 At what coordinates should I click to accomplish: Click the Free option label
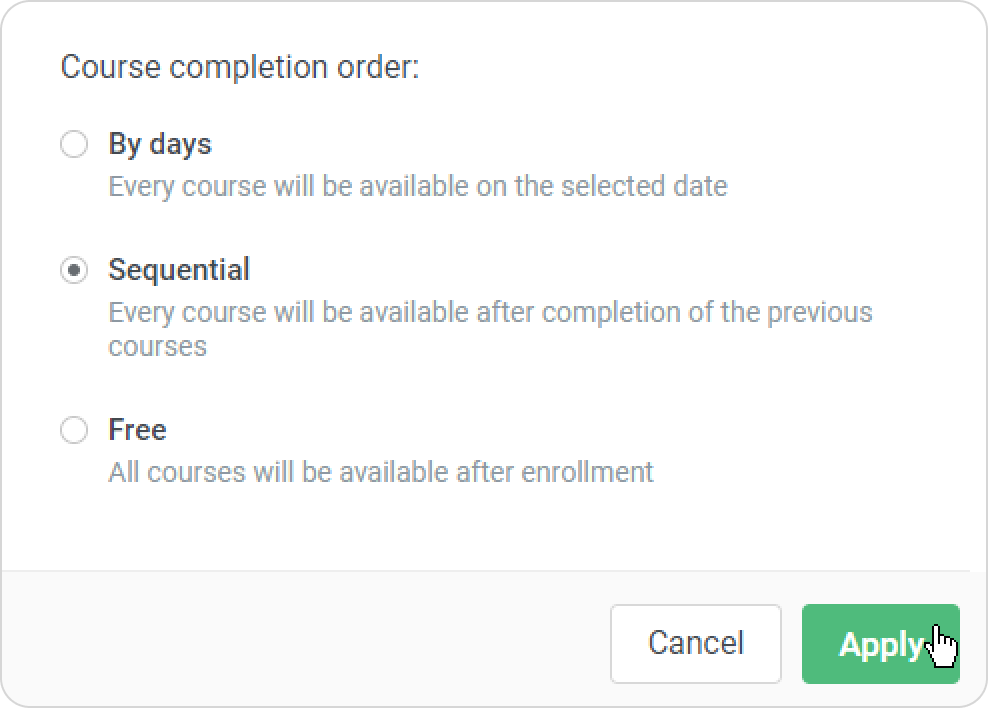tap(137, 430)
